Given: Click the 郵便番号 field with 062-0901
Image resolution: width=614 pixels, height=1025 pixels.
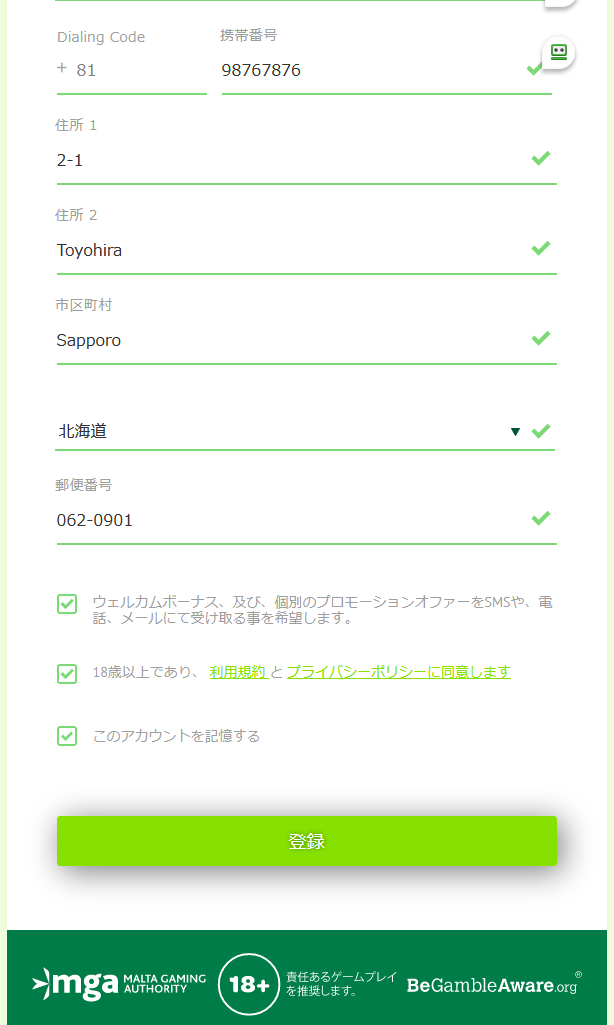Looking at the screenshot, I should point(307,520).
